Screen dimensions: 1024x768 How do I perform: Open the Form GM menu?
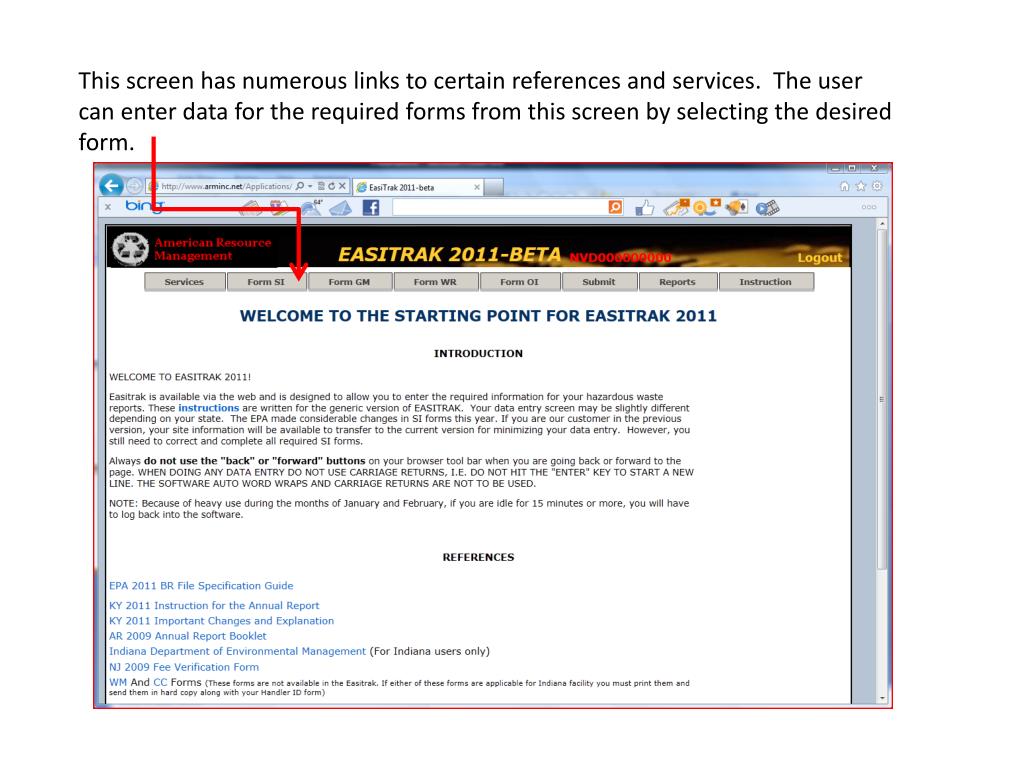tap(349, 282)
